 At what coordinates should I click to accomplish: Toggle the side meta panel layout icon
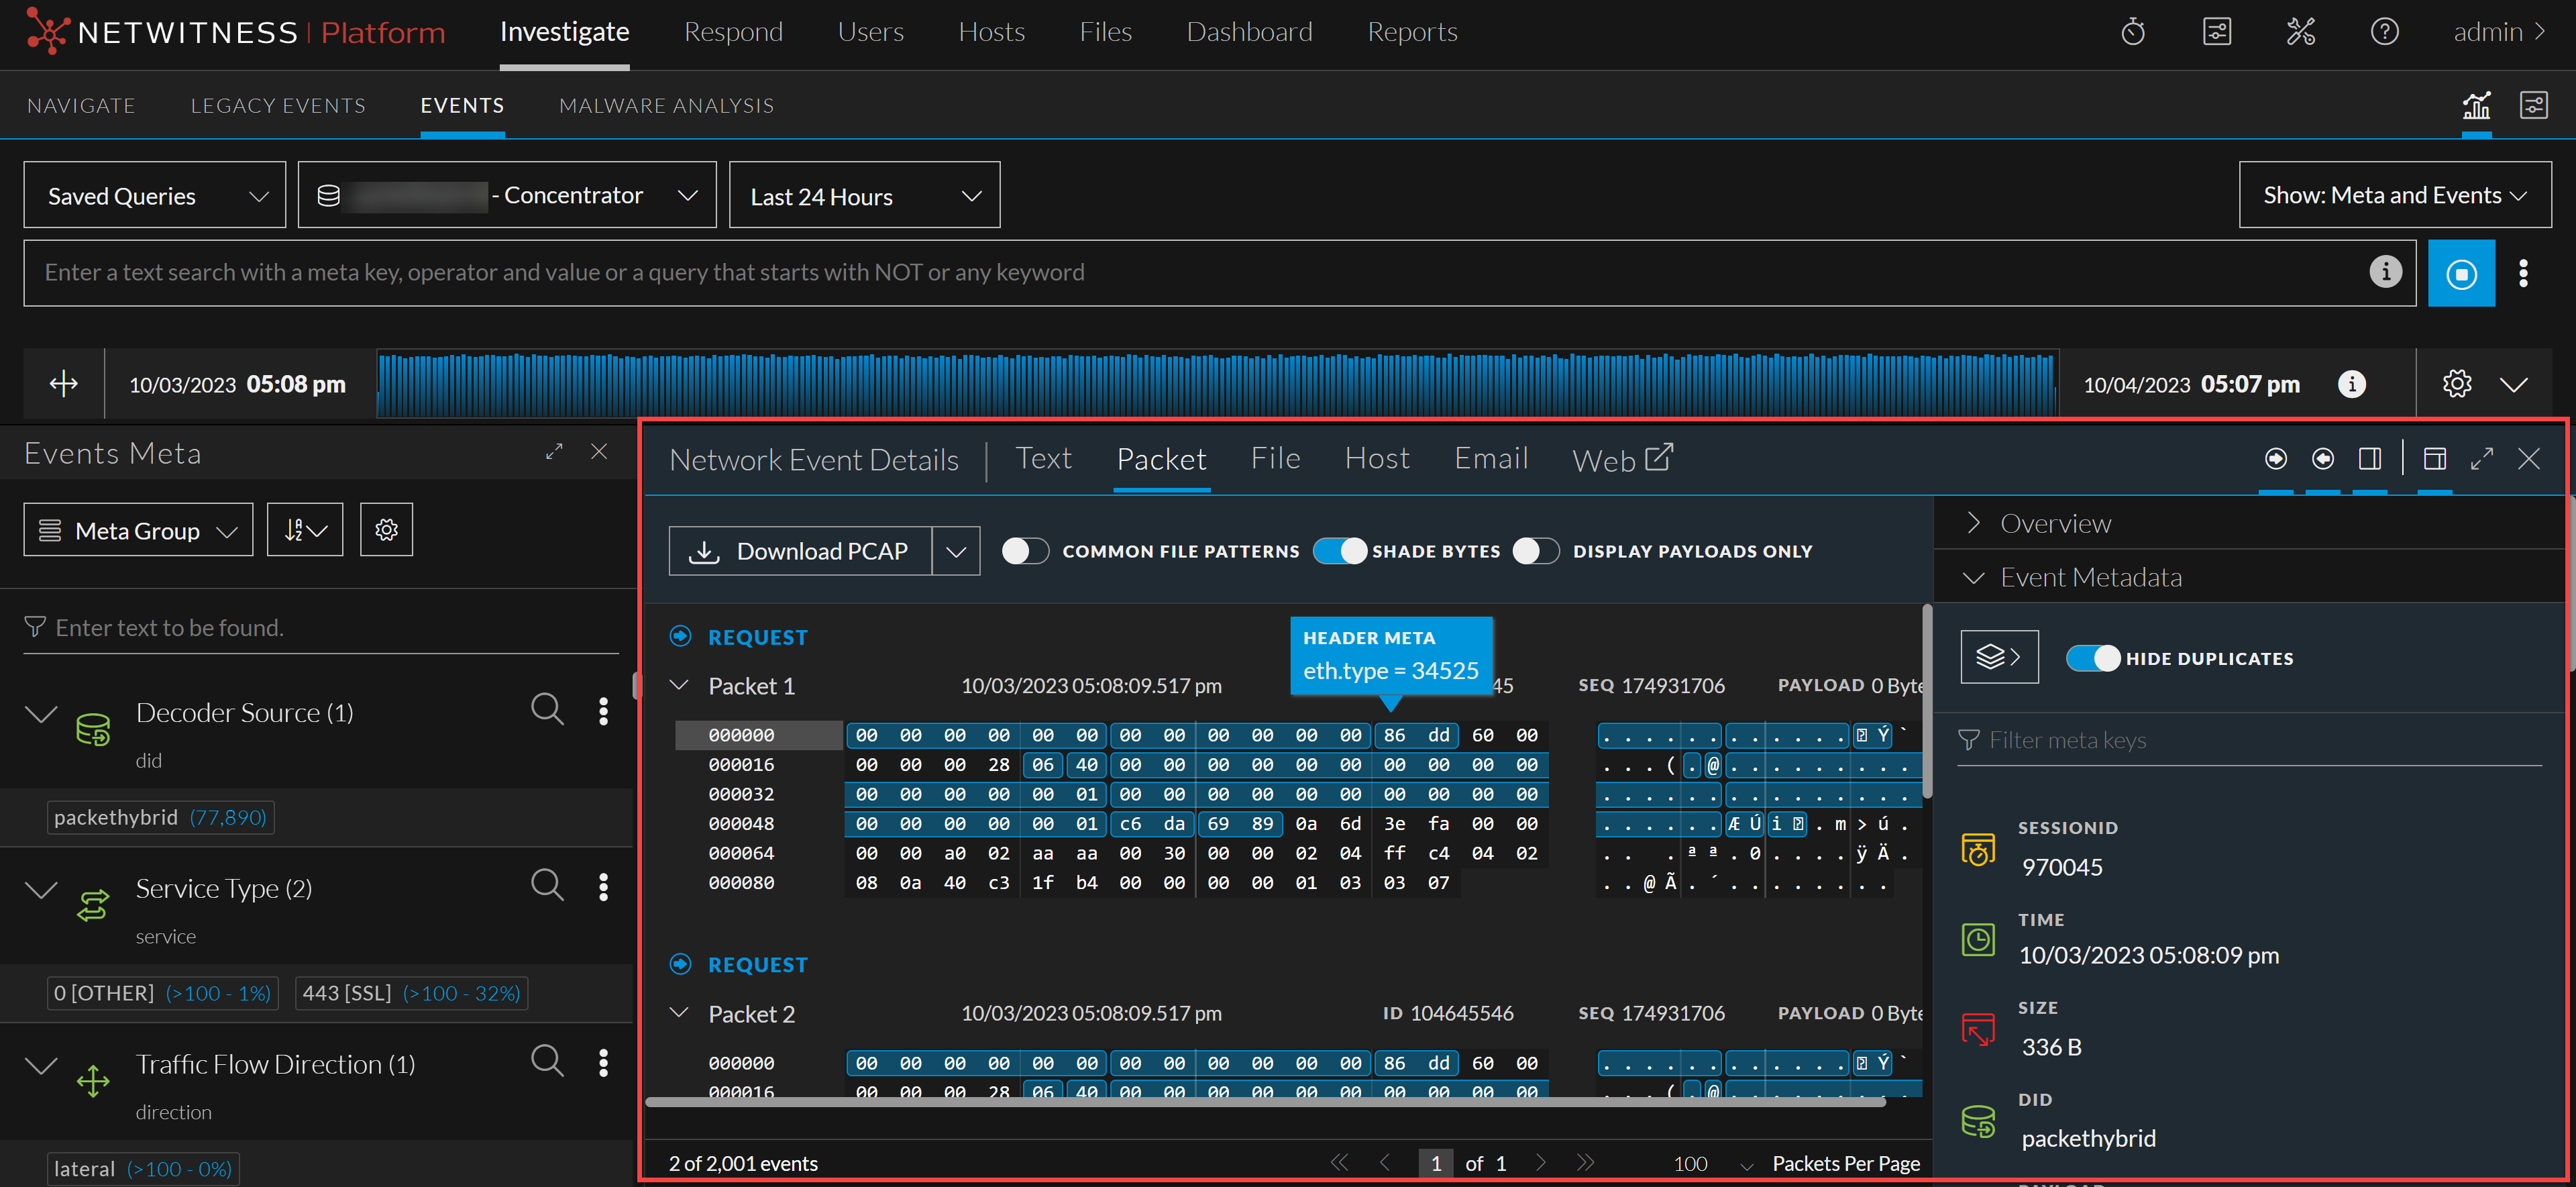[x=2370, y=459]
